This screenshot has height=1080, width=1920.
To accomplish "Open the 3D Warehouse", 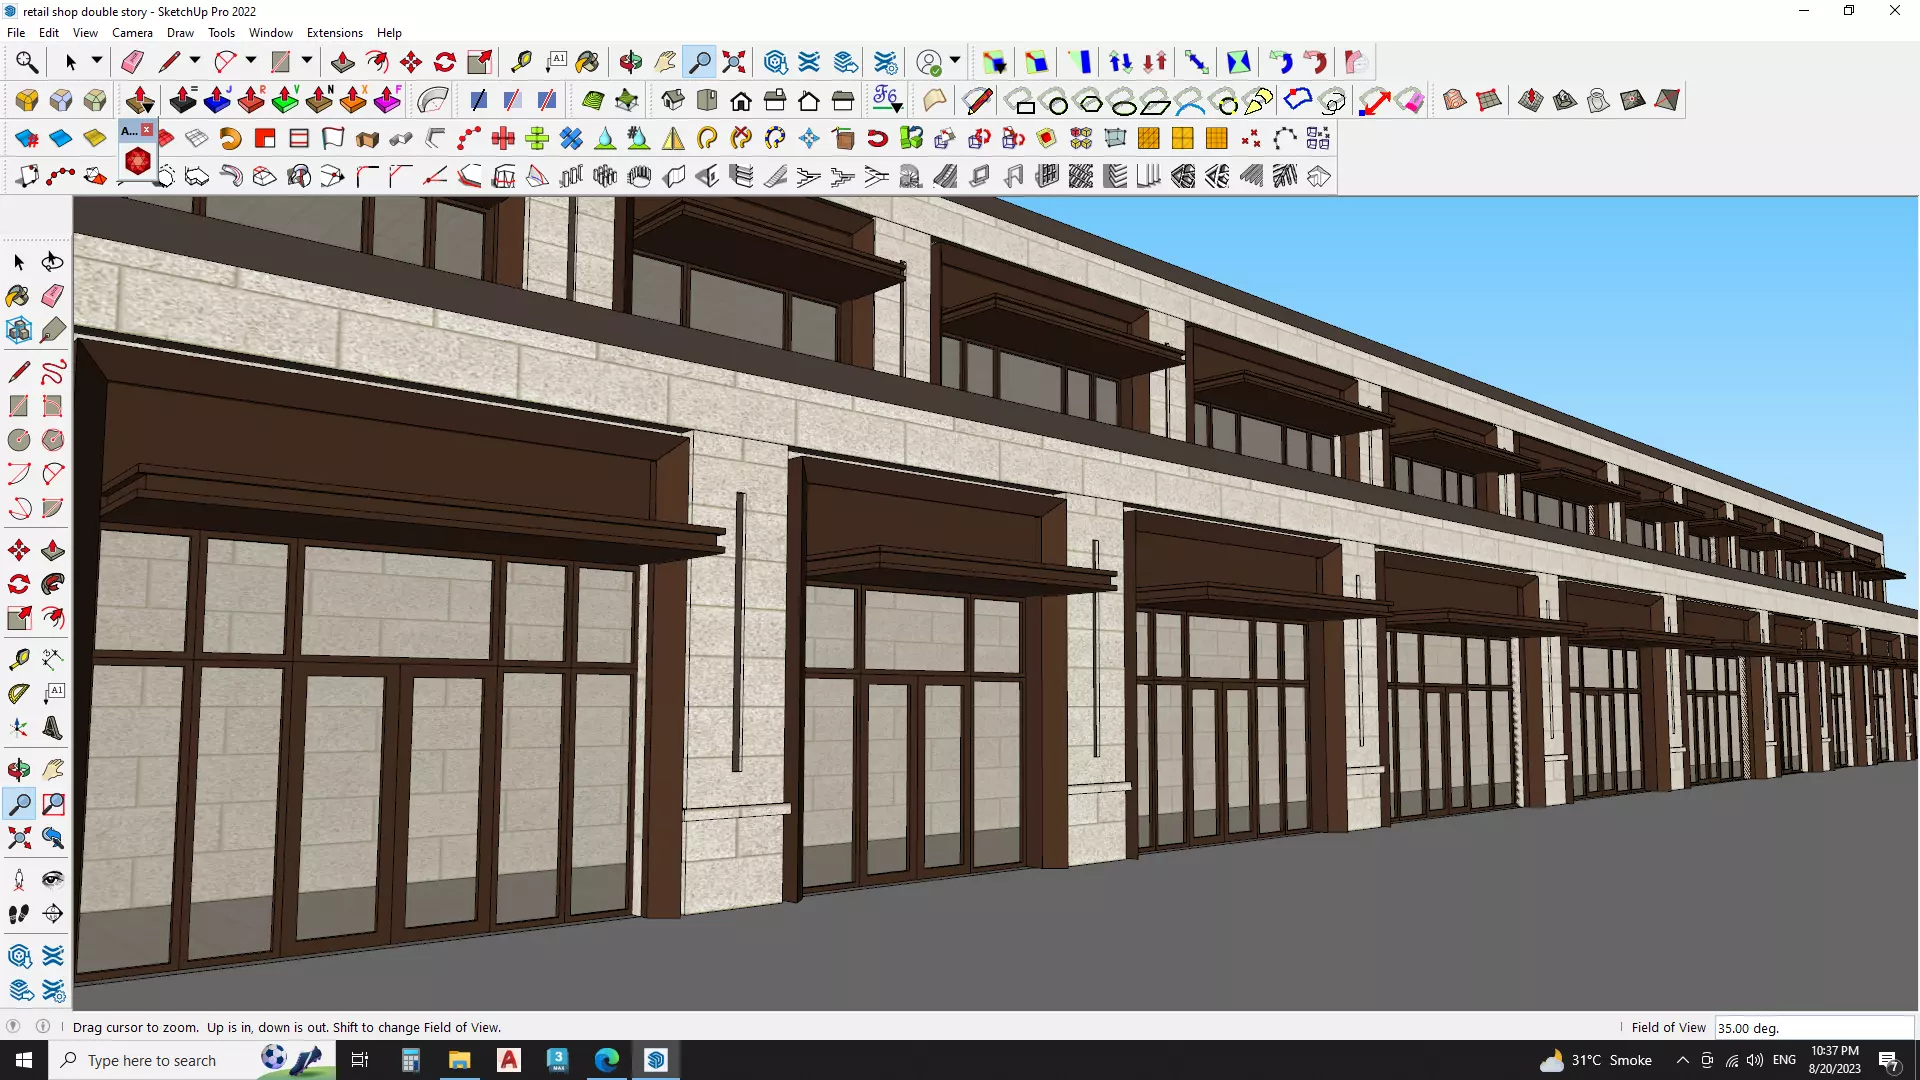I will 775,62.
